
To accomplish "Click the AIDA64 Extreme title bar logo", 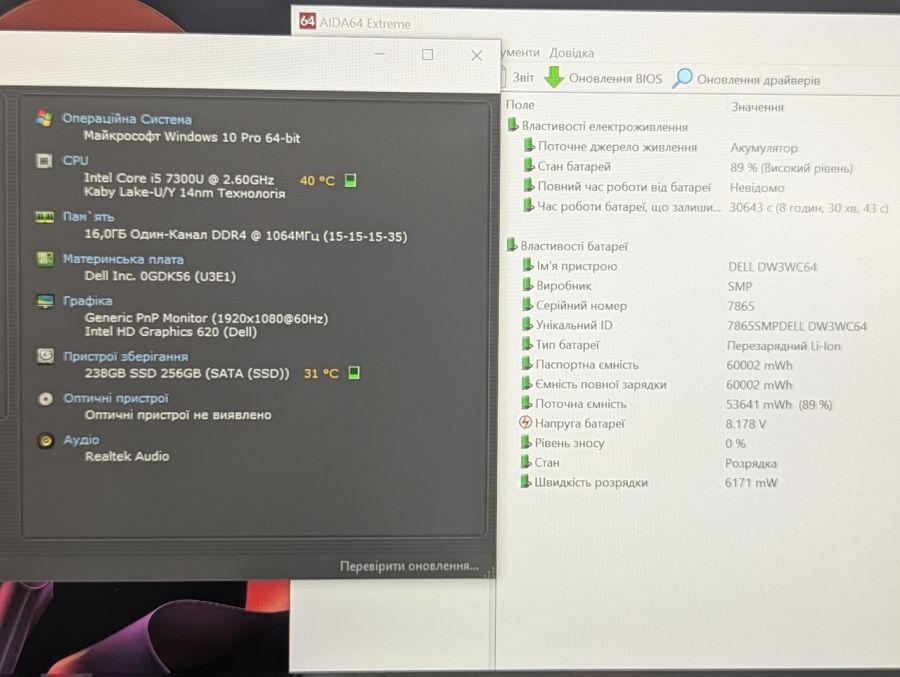I will tap(308, 22).
